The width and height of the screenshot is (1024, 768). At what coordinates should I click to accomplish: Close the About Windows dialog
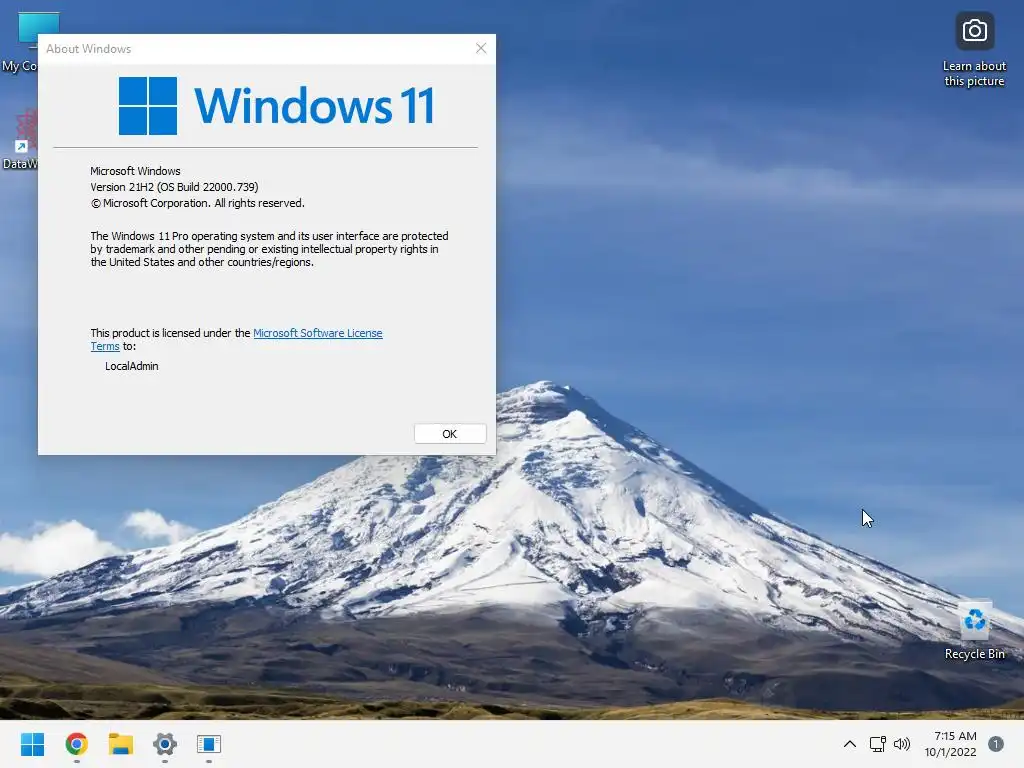tap(481, 48)
